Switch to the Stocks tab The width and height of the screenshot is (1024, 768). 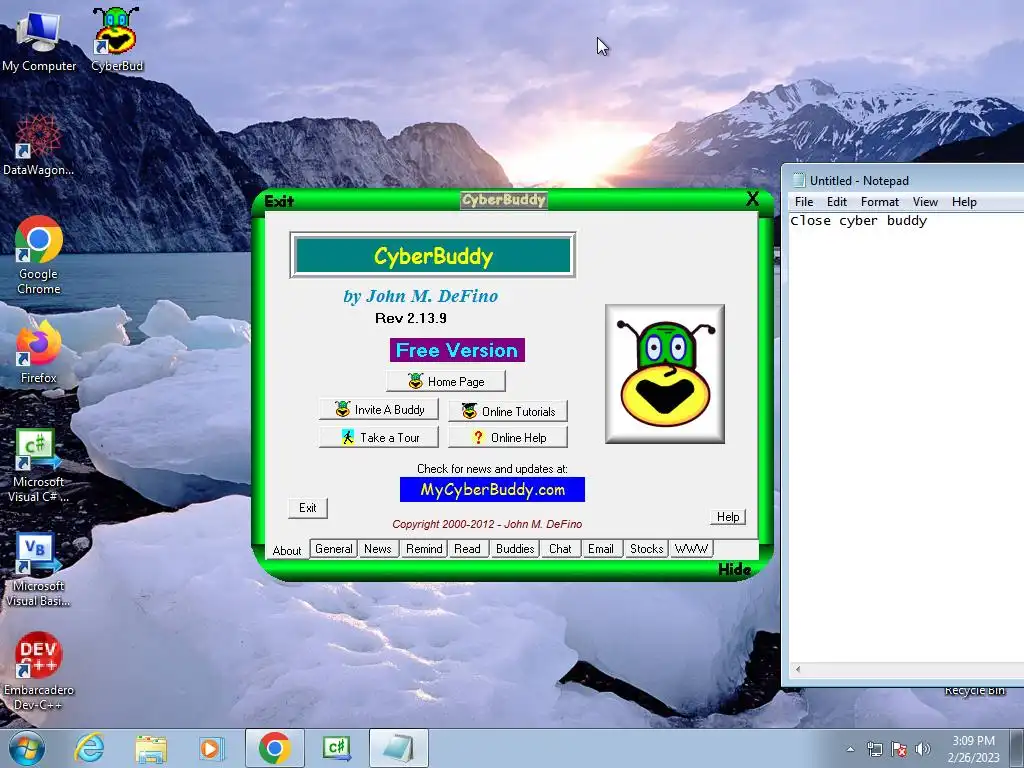pyautogui.click(x=647, y=549)
